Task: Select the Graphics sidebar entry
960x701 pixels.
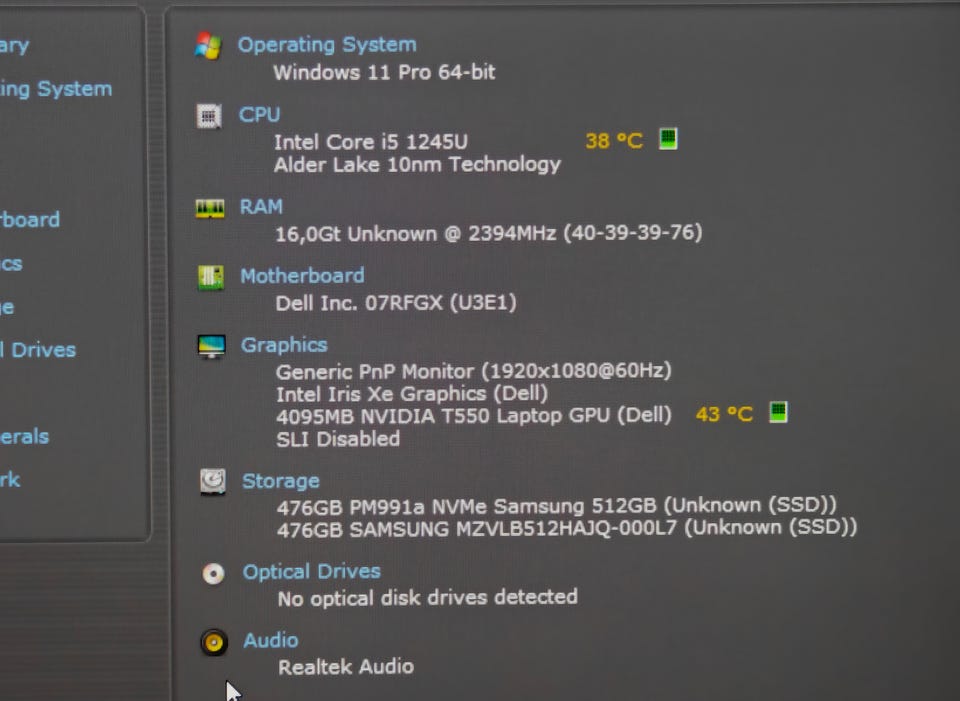Action: click(11, 264)
